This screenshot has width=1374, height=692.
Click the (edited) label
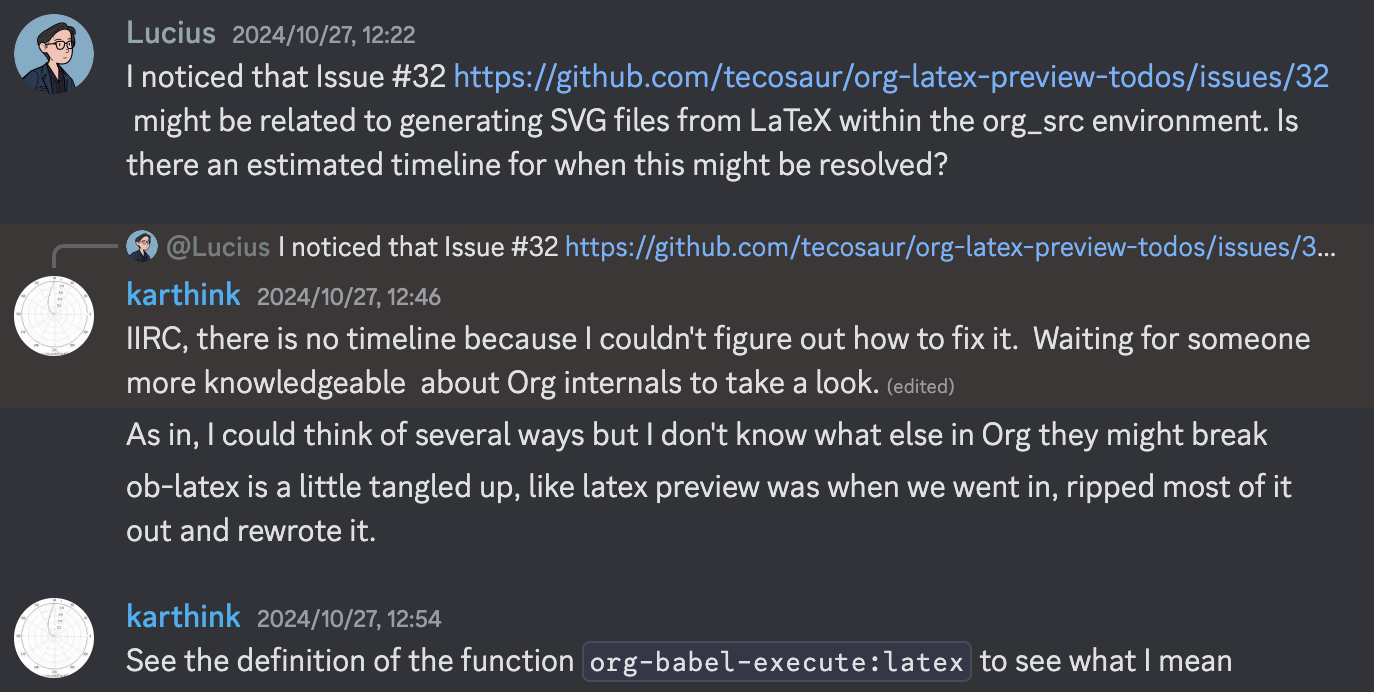tap(920, 386)
